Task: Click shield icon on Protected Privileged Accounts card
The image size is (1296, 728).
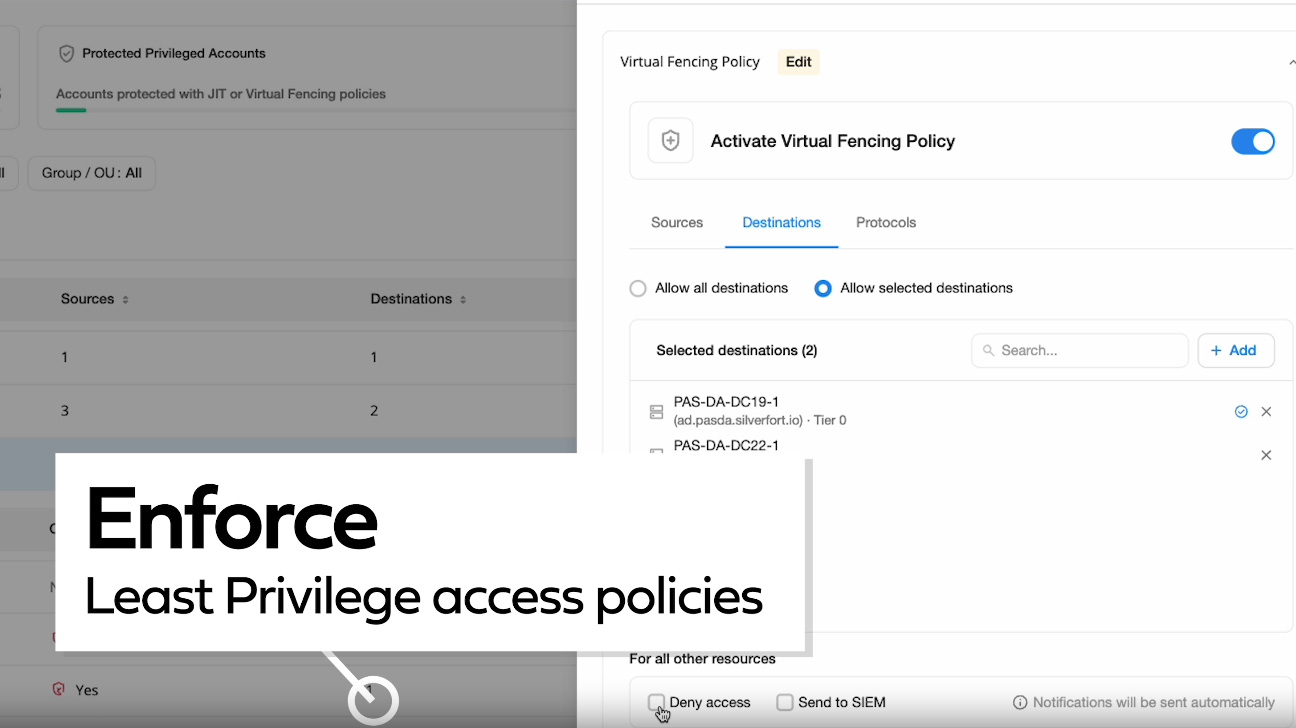Action: (67, 53)
